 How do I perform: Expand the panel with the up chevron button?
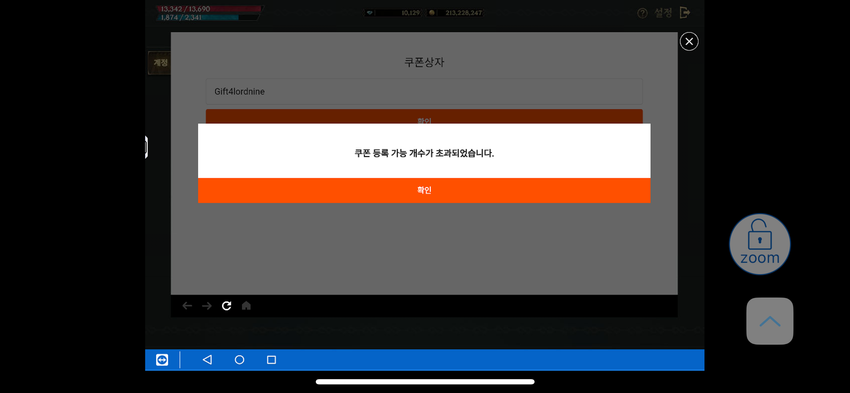point(770,321)
